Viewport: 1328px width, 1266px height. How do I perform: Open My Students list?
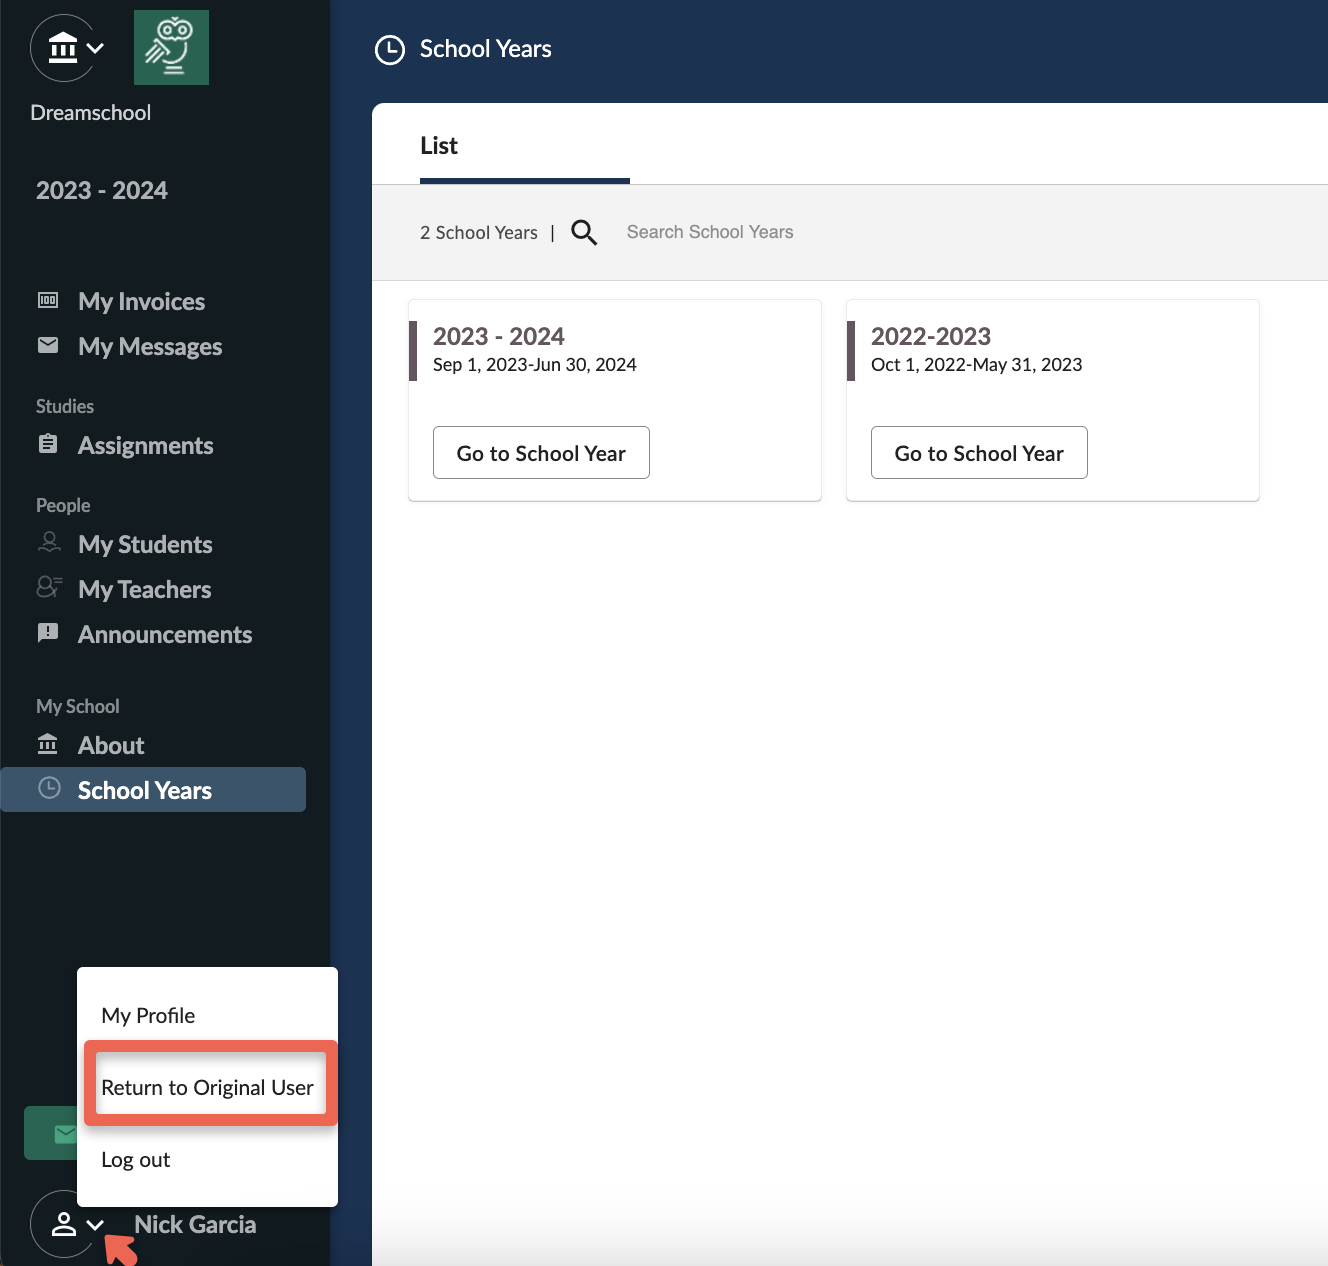[x=145, y=544]
